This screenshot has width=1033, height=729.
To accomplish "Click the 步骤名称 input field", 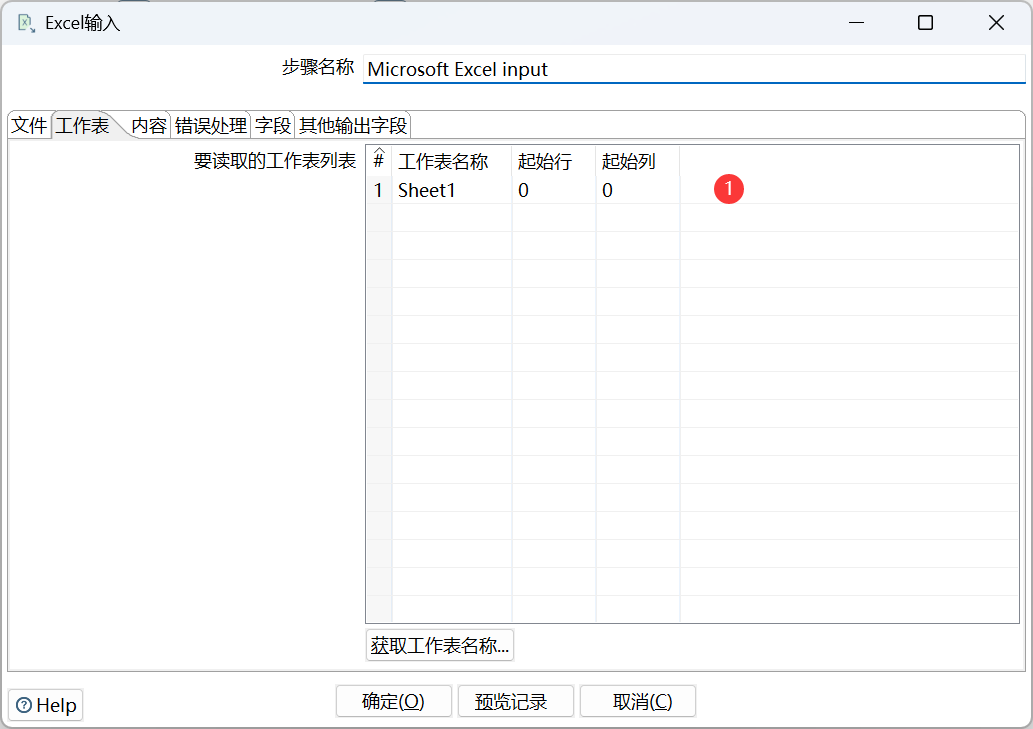I will (694, 69).
